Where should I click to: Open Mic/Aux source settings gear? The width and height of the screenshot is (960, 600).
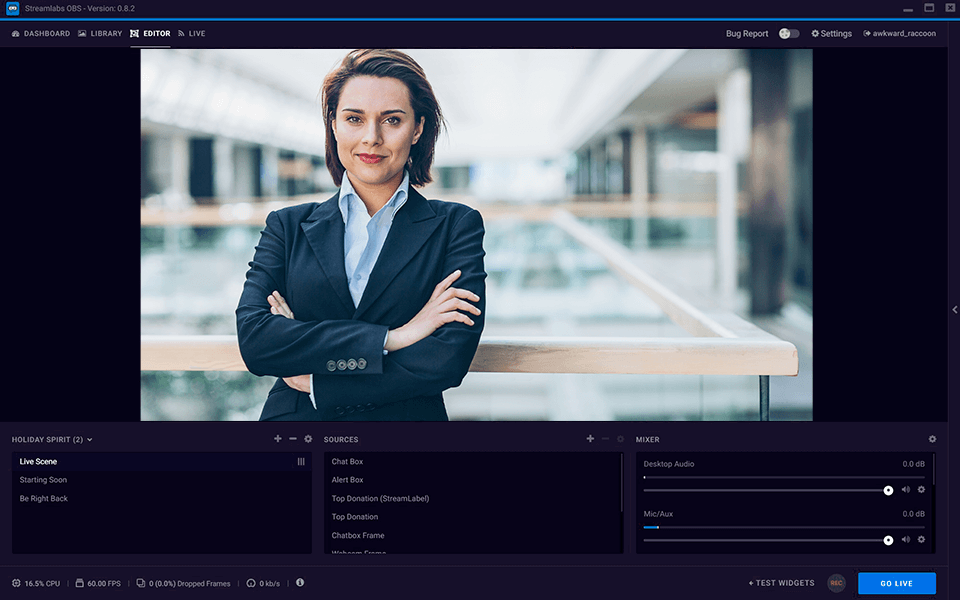(921, 539)
